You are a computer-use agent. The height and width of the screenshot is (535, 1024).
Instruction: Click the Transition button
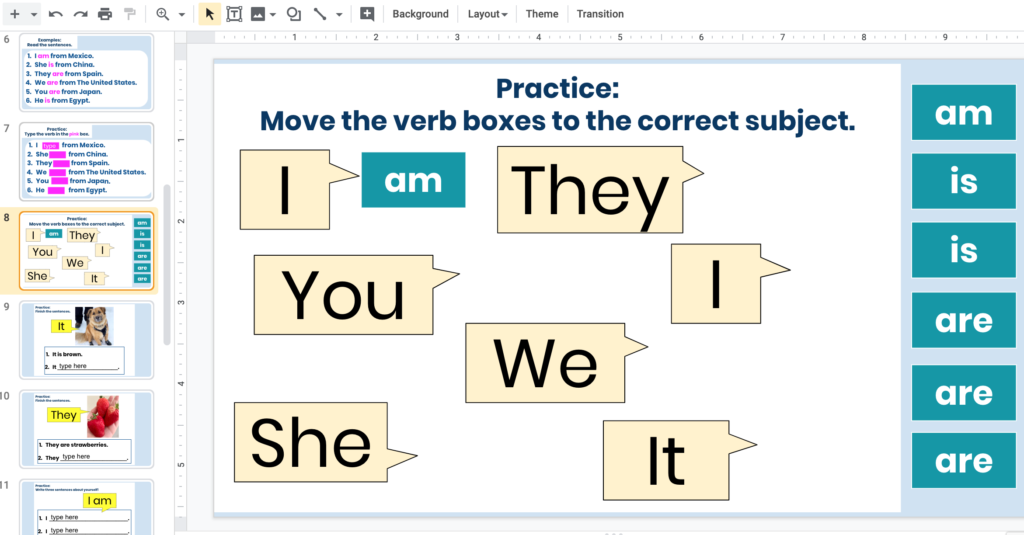(600, 14)
